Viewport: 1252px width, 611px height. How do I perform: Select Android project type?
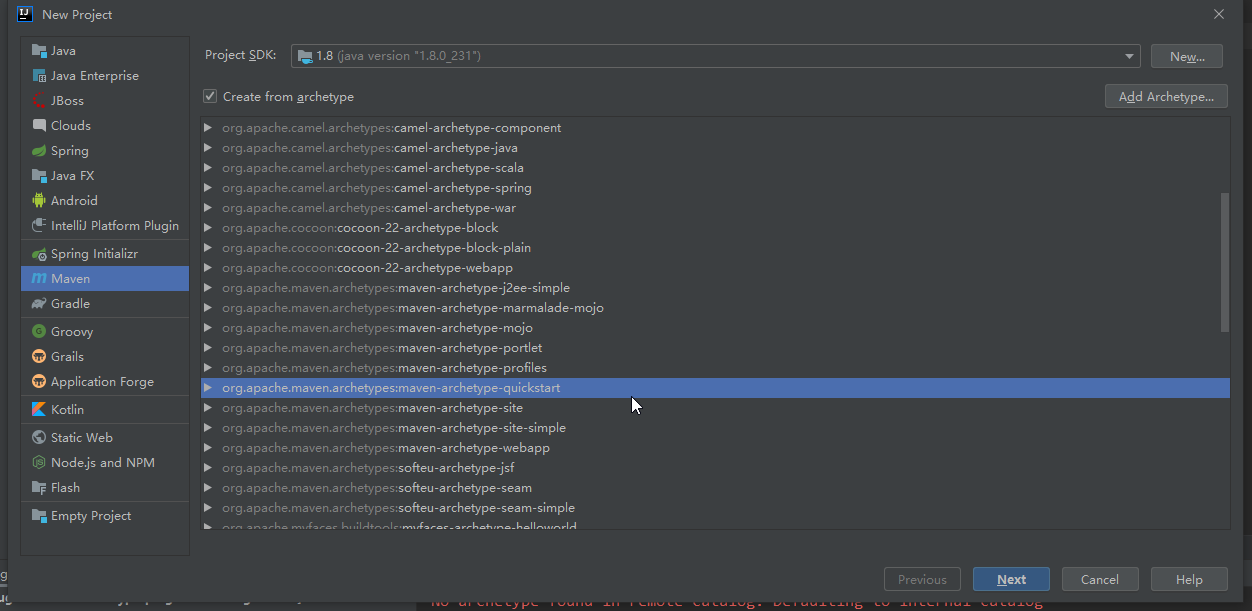pos(105,201)
